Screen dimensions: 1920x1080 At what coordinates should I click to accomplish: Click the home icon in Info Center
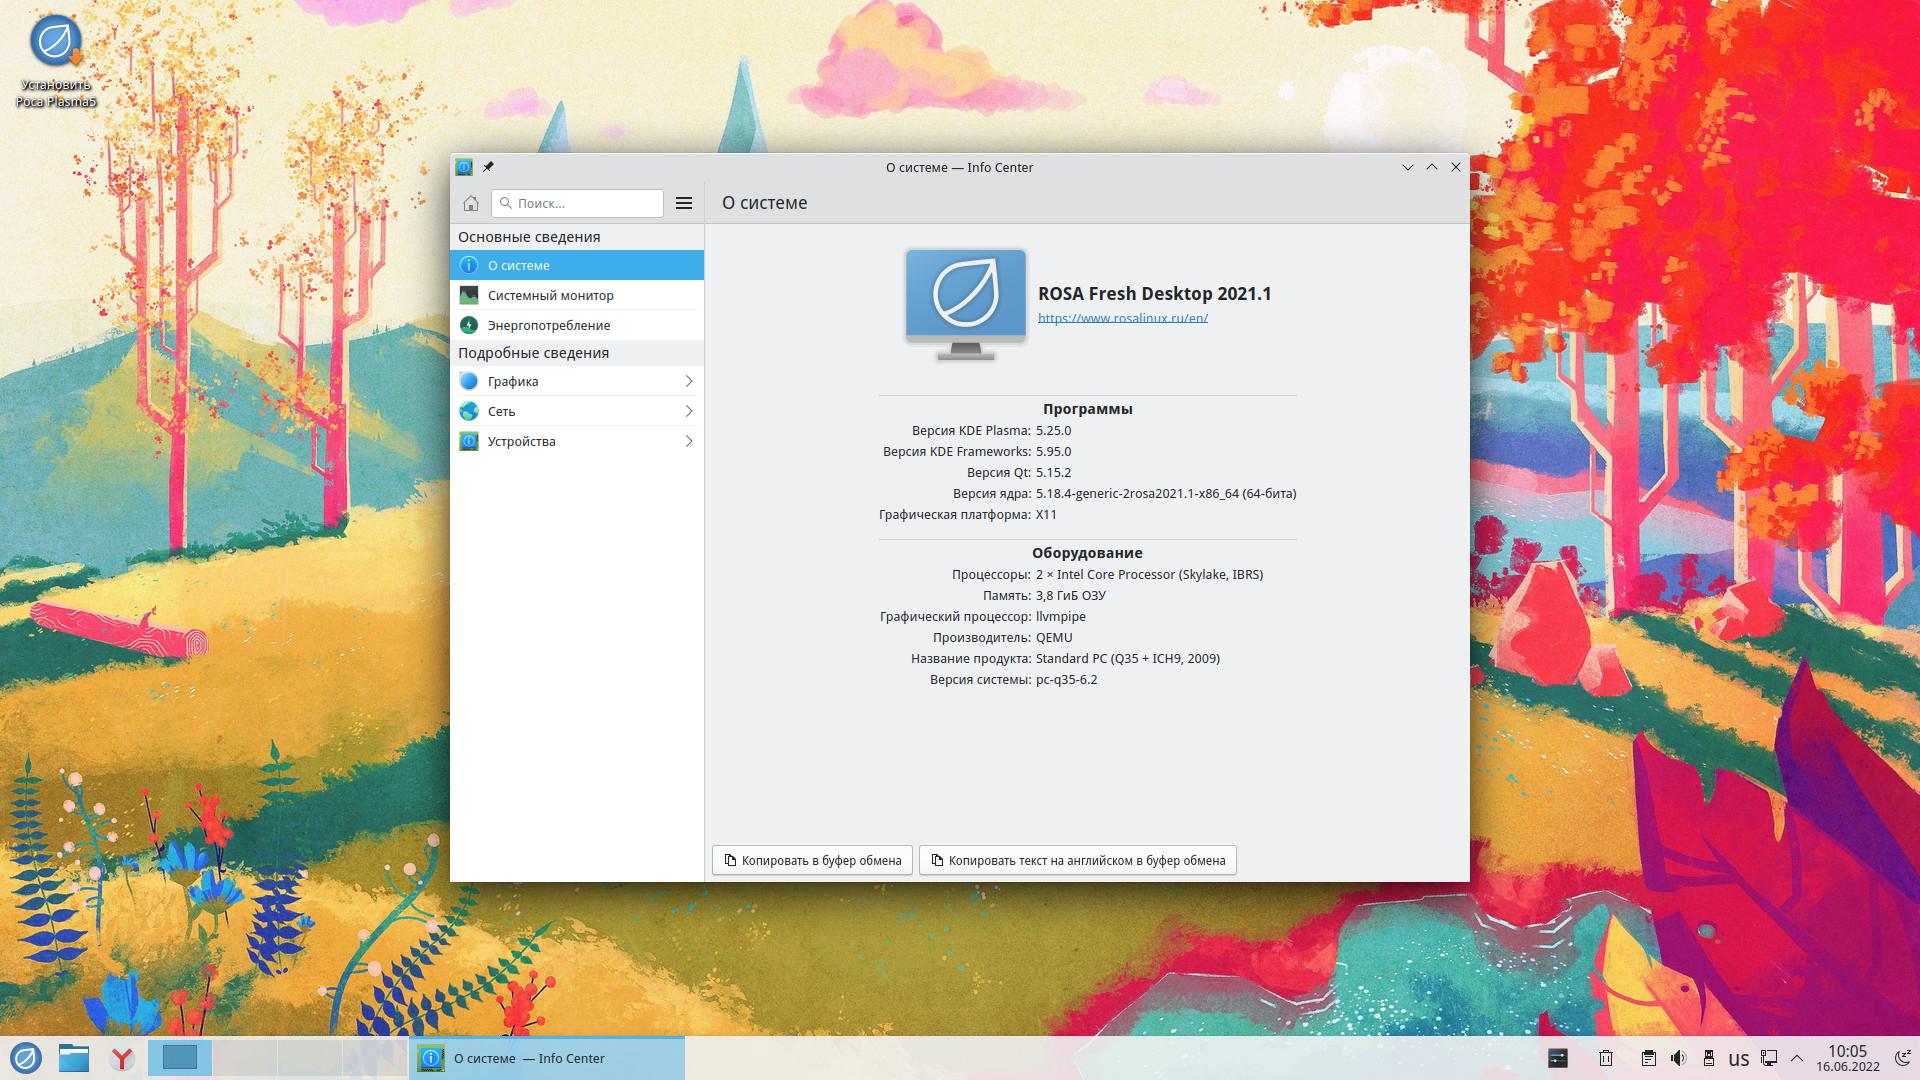471,203
